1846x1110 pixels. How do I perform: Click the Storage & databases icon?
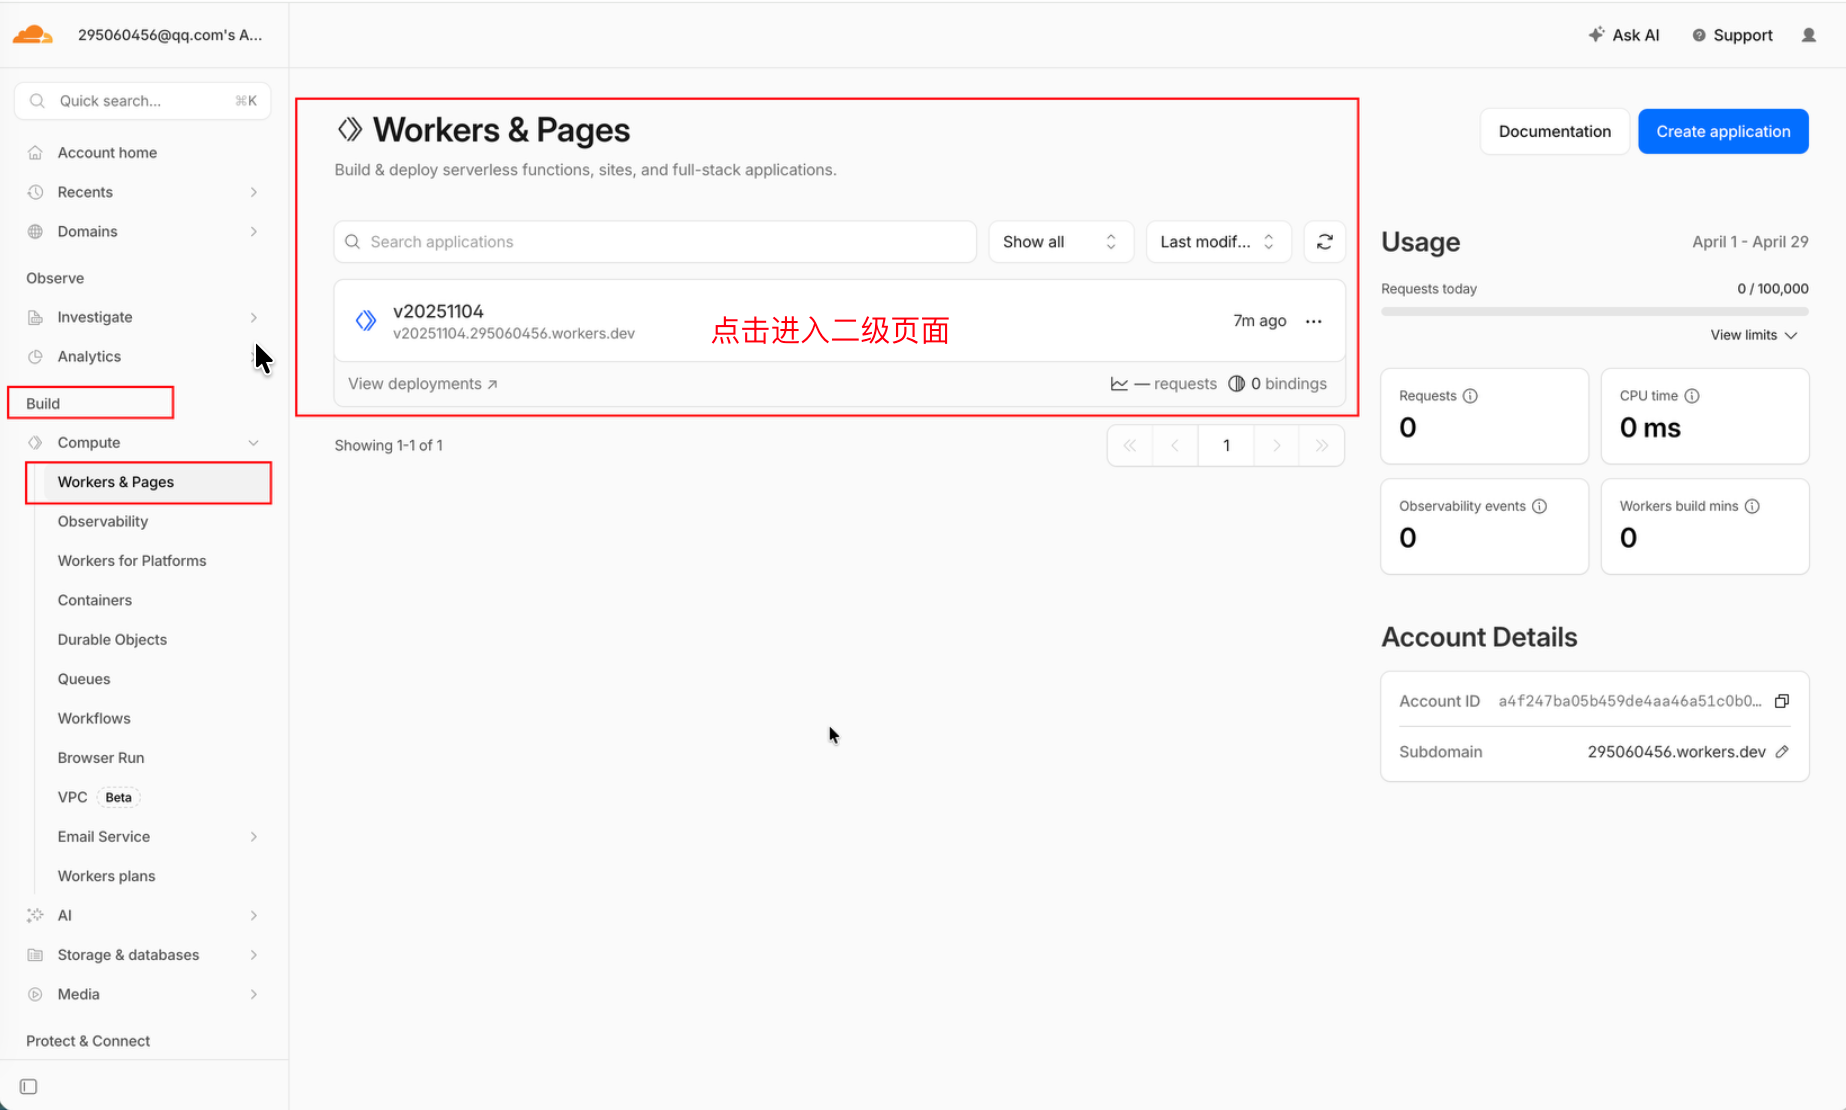pos(35,955)
